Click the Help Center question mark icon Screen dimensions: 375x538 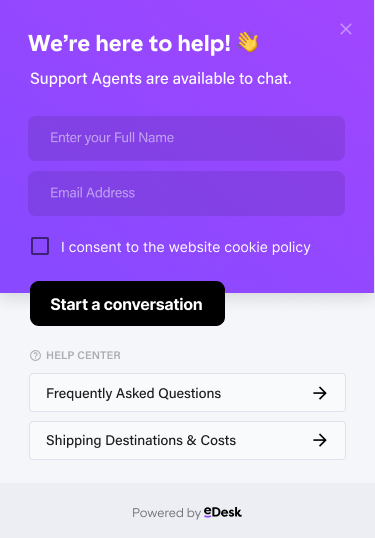pyautogui.click(x=35, y=355)
